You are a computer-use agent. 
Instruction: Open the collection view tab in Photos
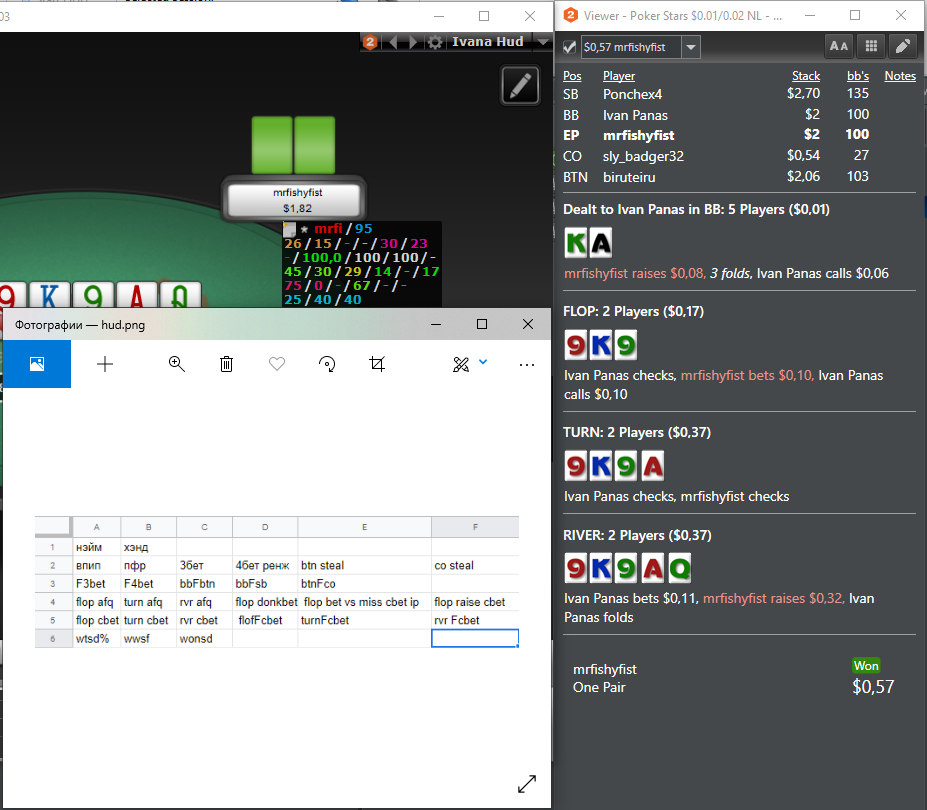click(37, 364)
